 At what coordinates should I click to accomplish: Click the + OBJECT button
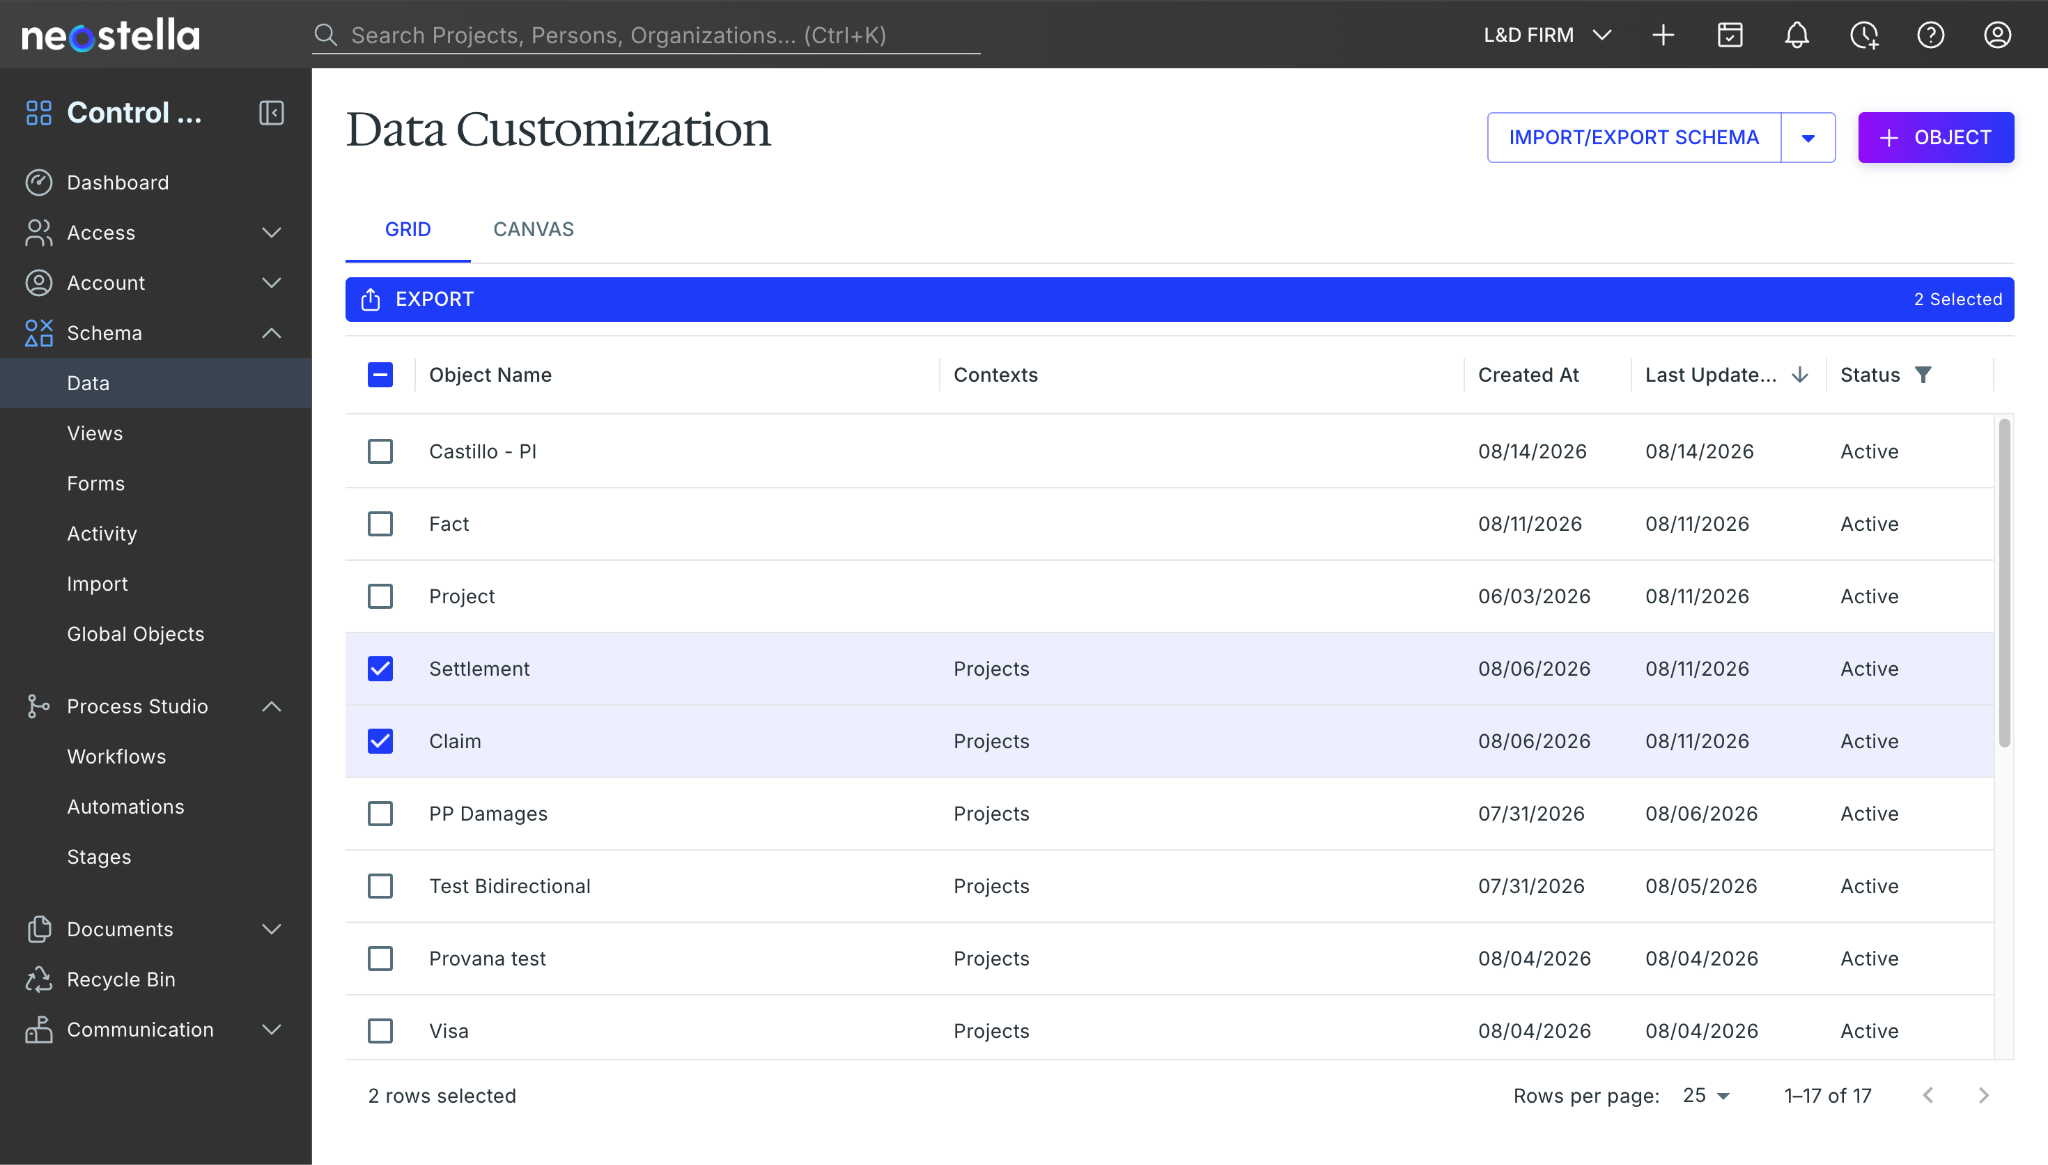click(x=1936, y=138)
